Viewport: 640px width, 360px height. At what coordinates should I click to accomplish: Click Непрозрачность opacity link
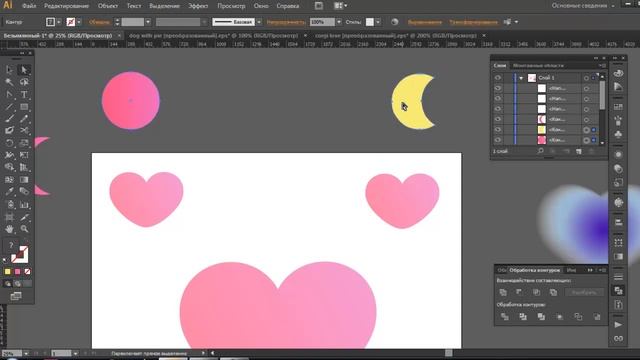click(286, 22)
